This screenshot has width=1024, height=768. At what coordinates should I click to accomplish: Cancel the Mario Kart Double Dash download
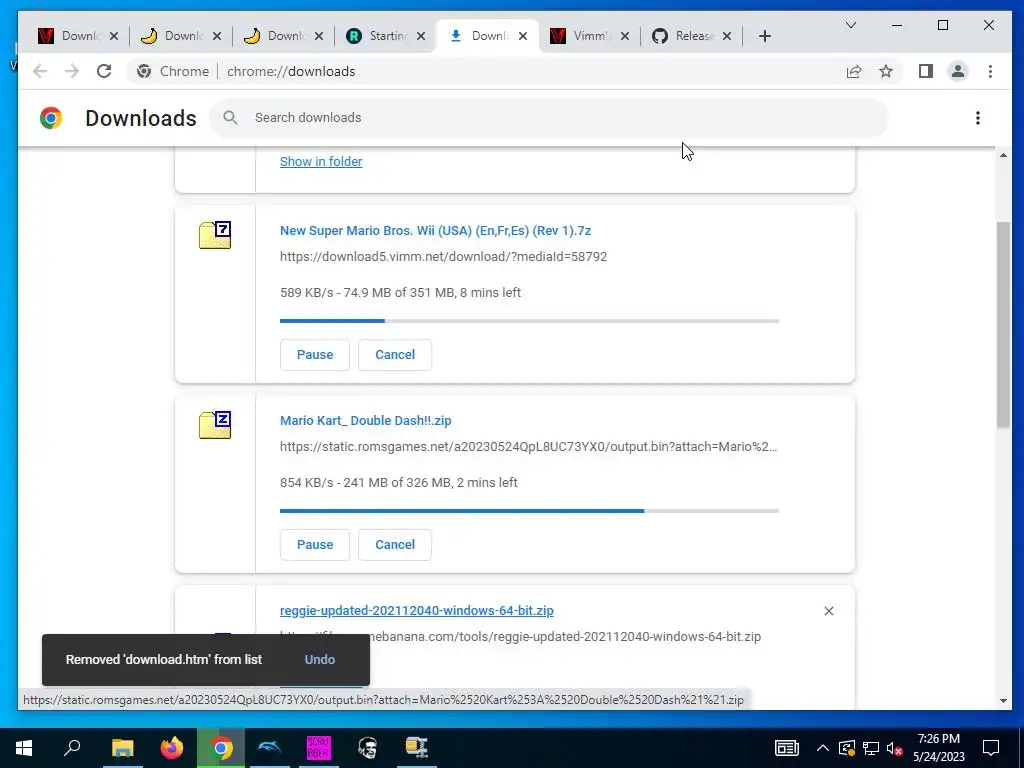(394, 545)
